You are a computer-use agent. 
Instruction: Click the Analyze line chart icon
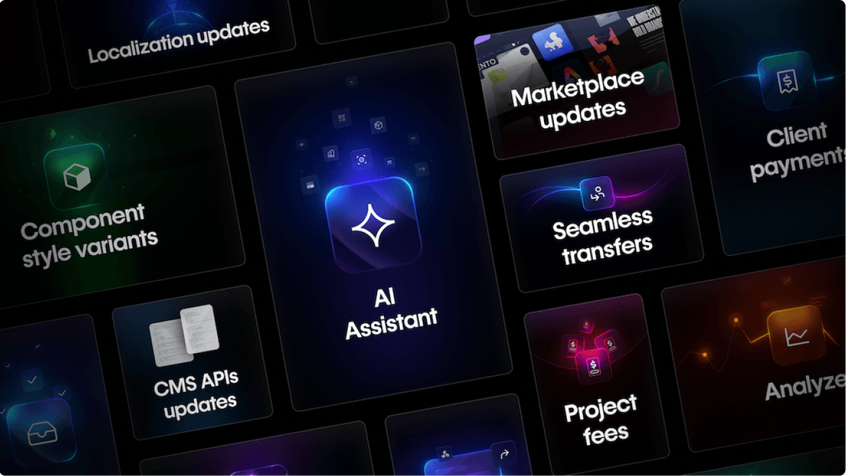797,337
